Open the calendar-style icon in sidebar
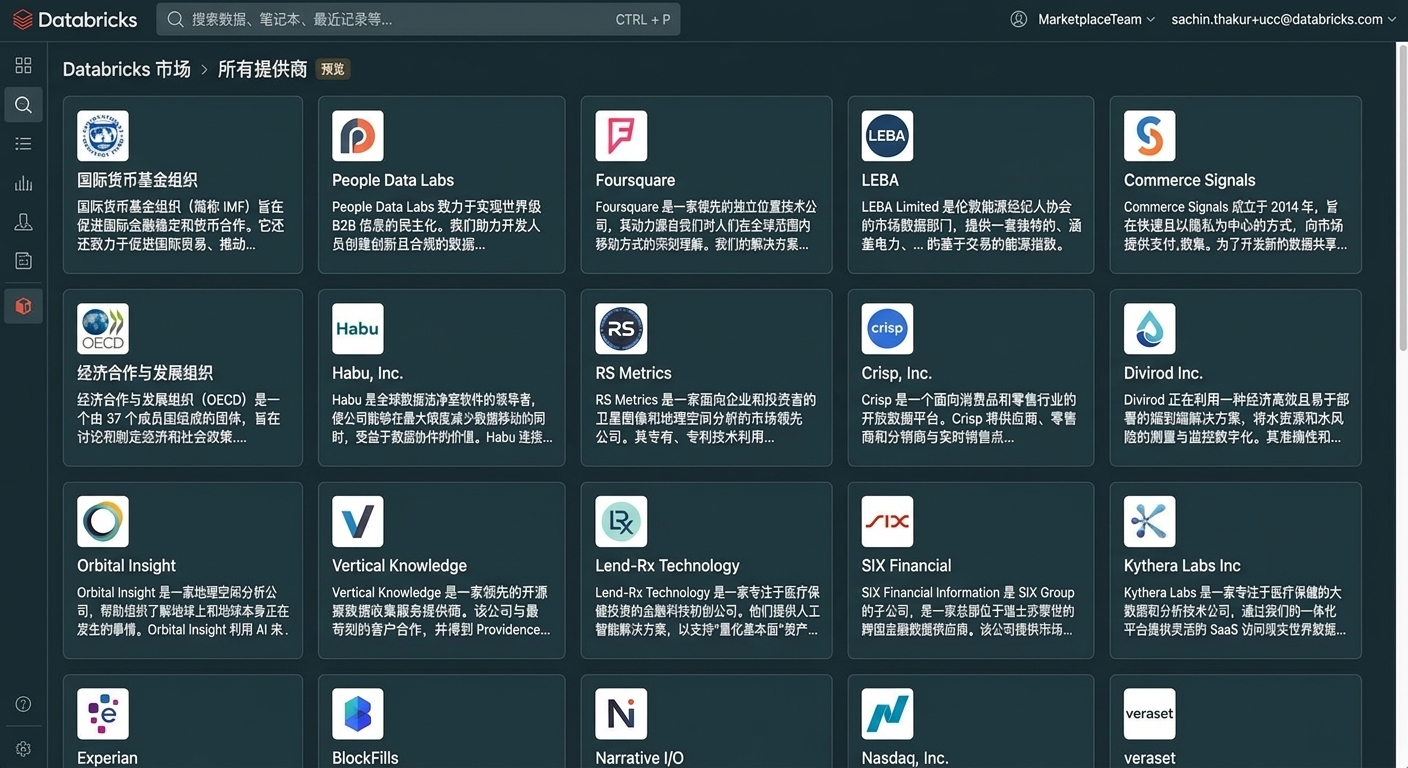 point(23,261)
